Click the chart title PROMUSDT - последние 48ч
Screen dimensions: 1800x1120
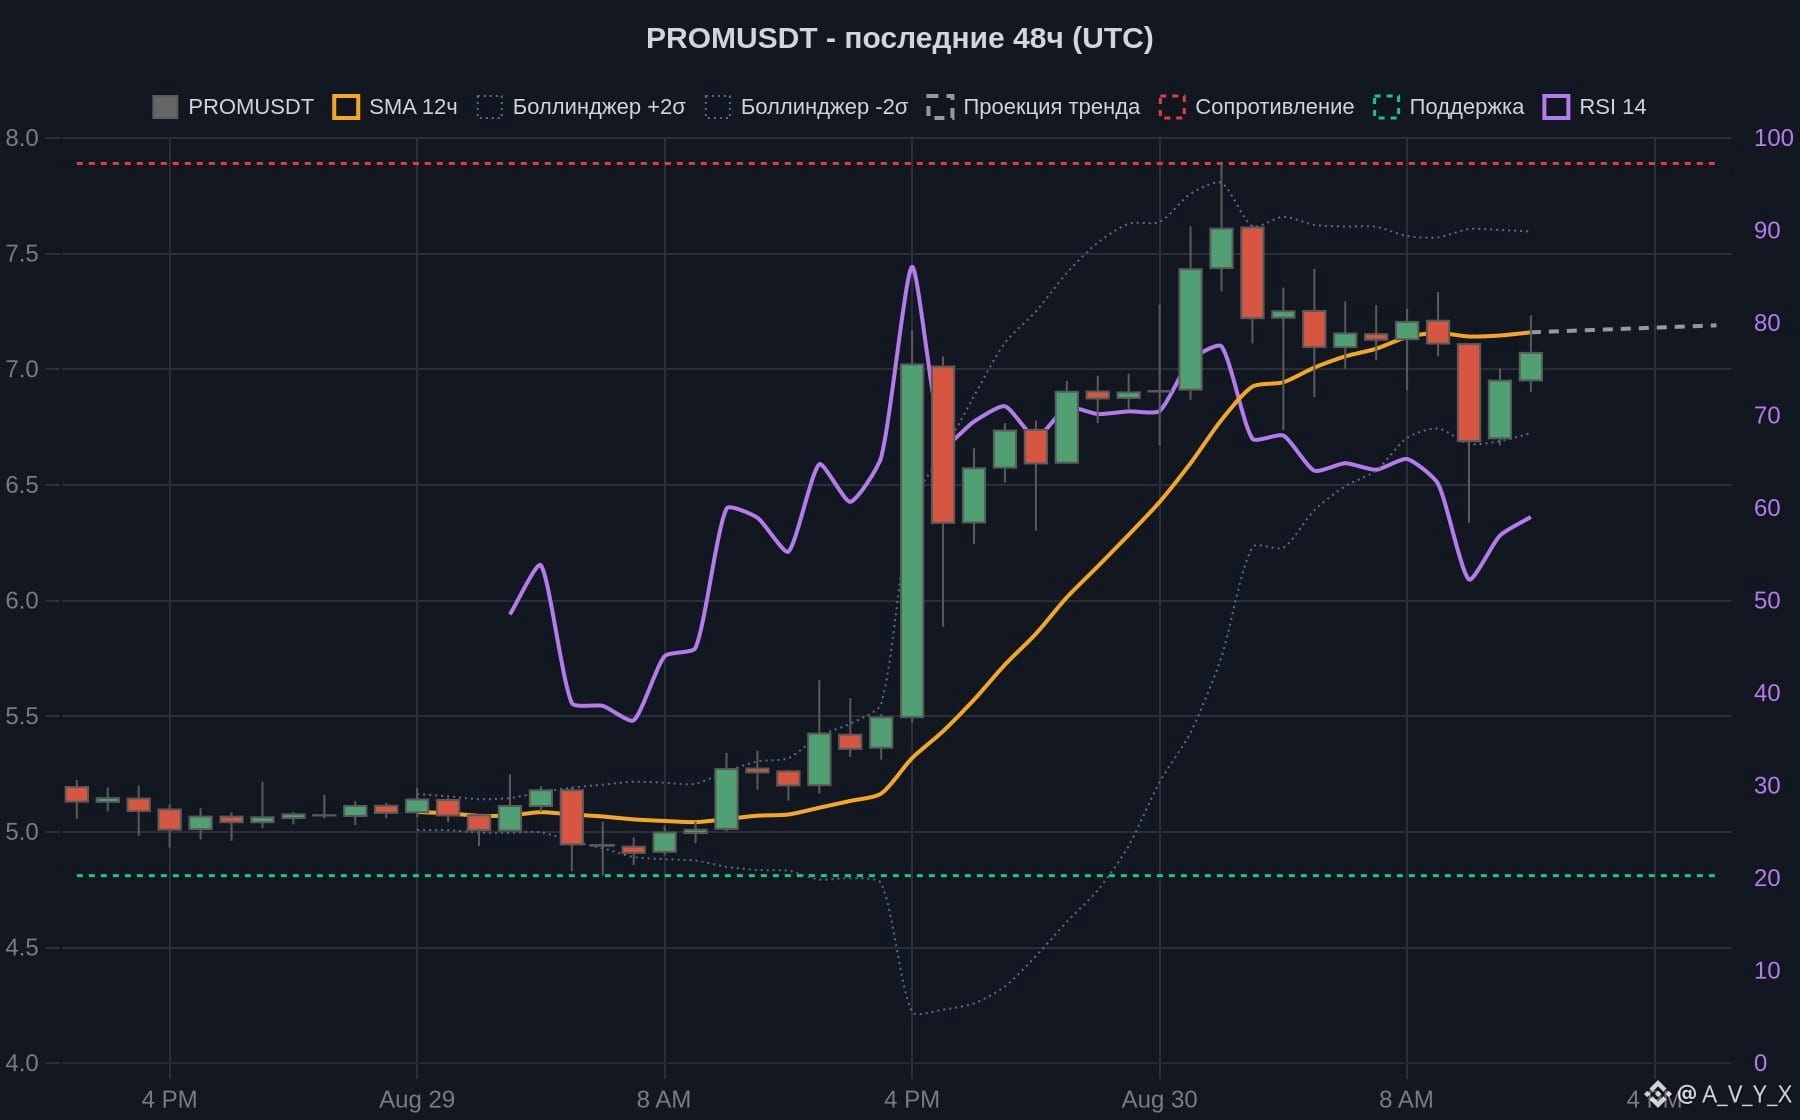click(x=899, y=38)
